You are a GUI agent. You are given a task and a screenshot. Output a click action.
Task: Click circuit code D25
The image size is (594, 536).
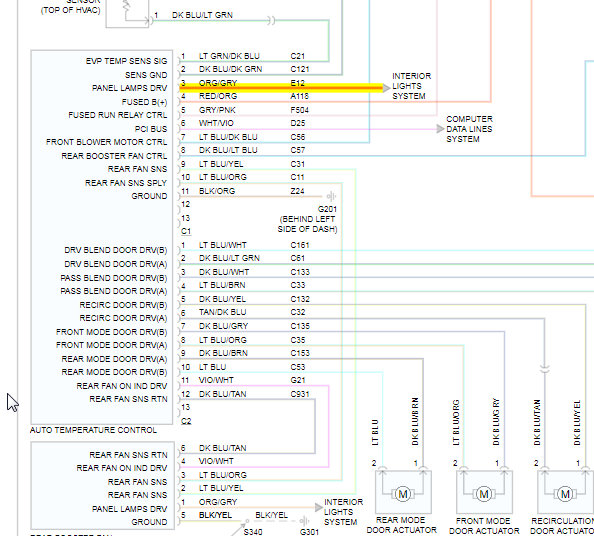coord(297,123)
